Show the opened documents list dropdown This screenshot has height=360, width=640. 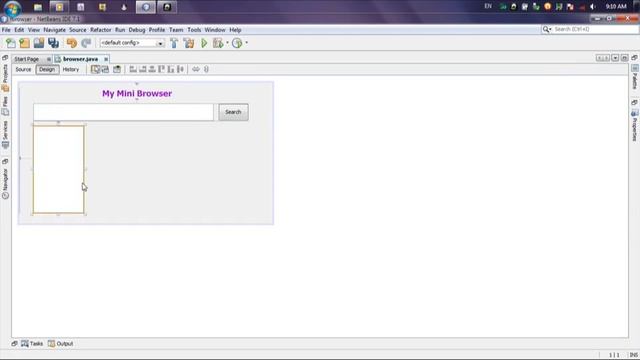(615, 58)
